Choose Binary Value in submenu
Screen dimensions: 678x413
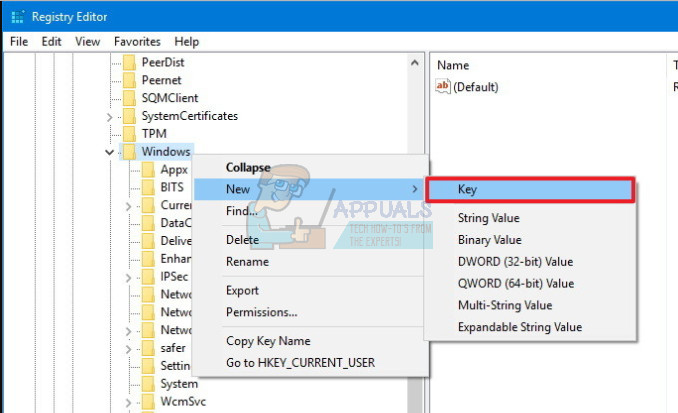(531, 240)
